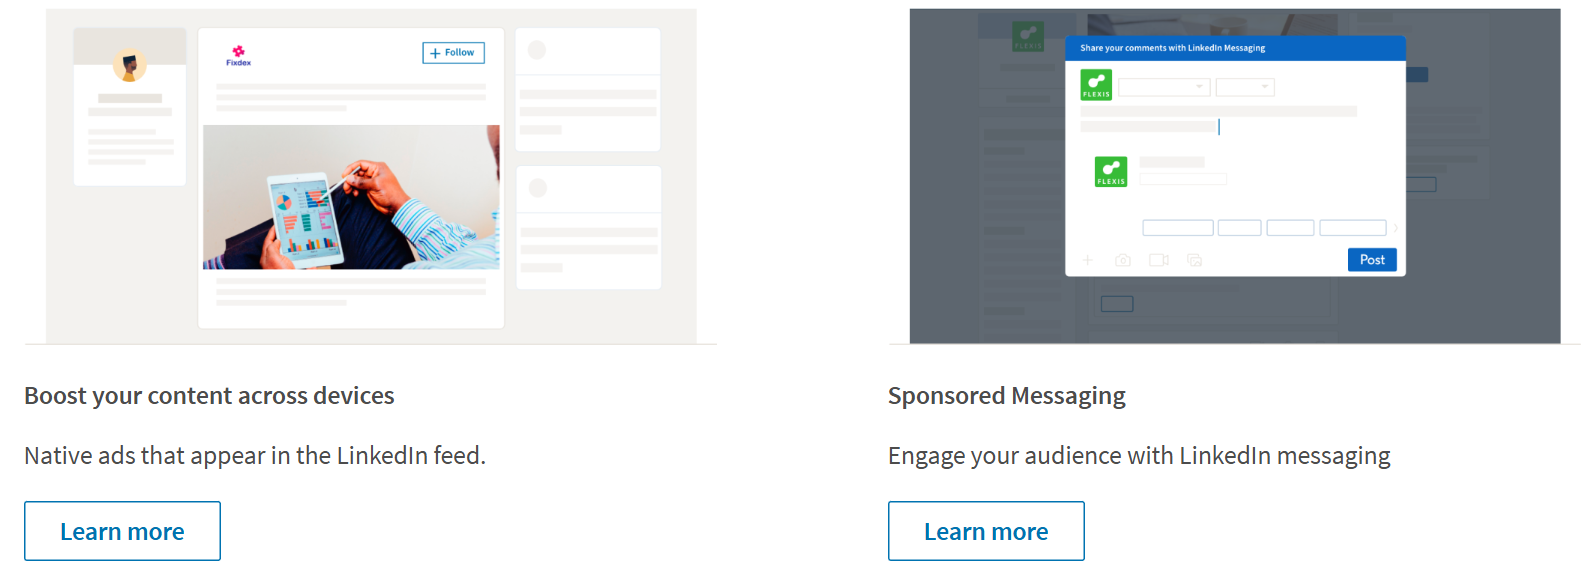Viewport: 1588px width, 573px height.
Task: Click the right chevron beside the reply options
Action: click(x=1396, y=228)
